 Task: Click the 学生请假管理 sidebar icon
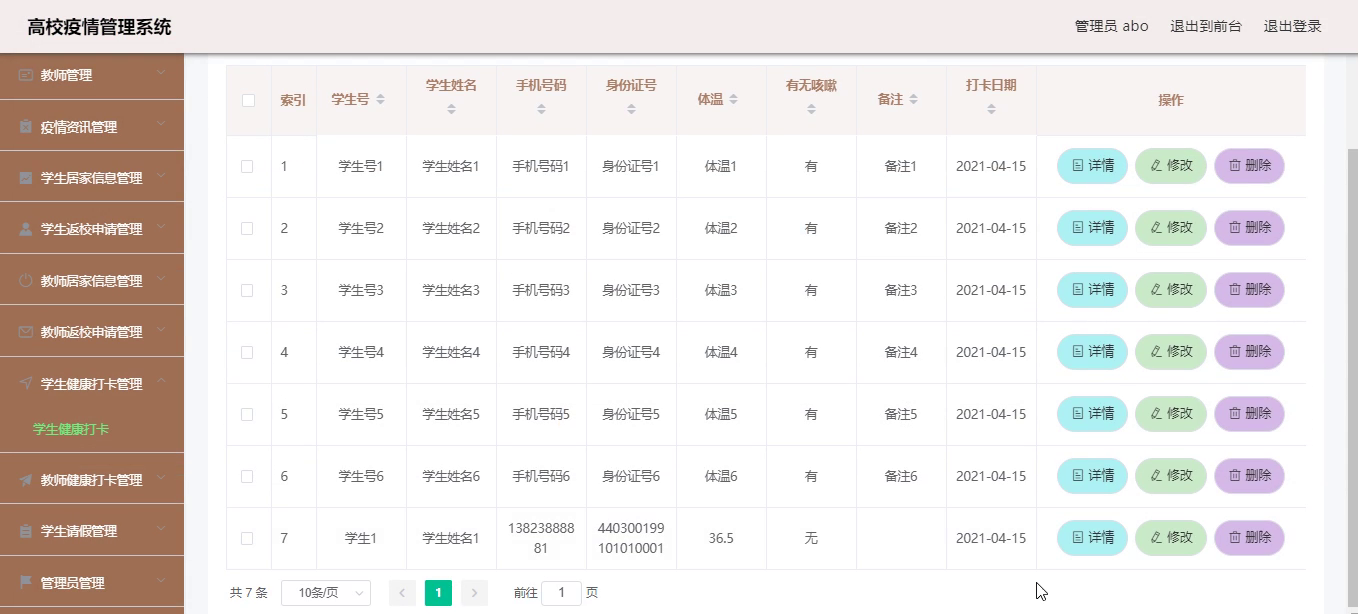pos(26,531)
